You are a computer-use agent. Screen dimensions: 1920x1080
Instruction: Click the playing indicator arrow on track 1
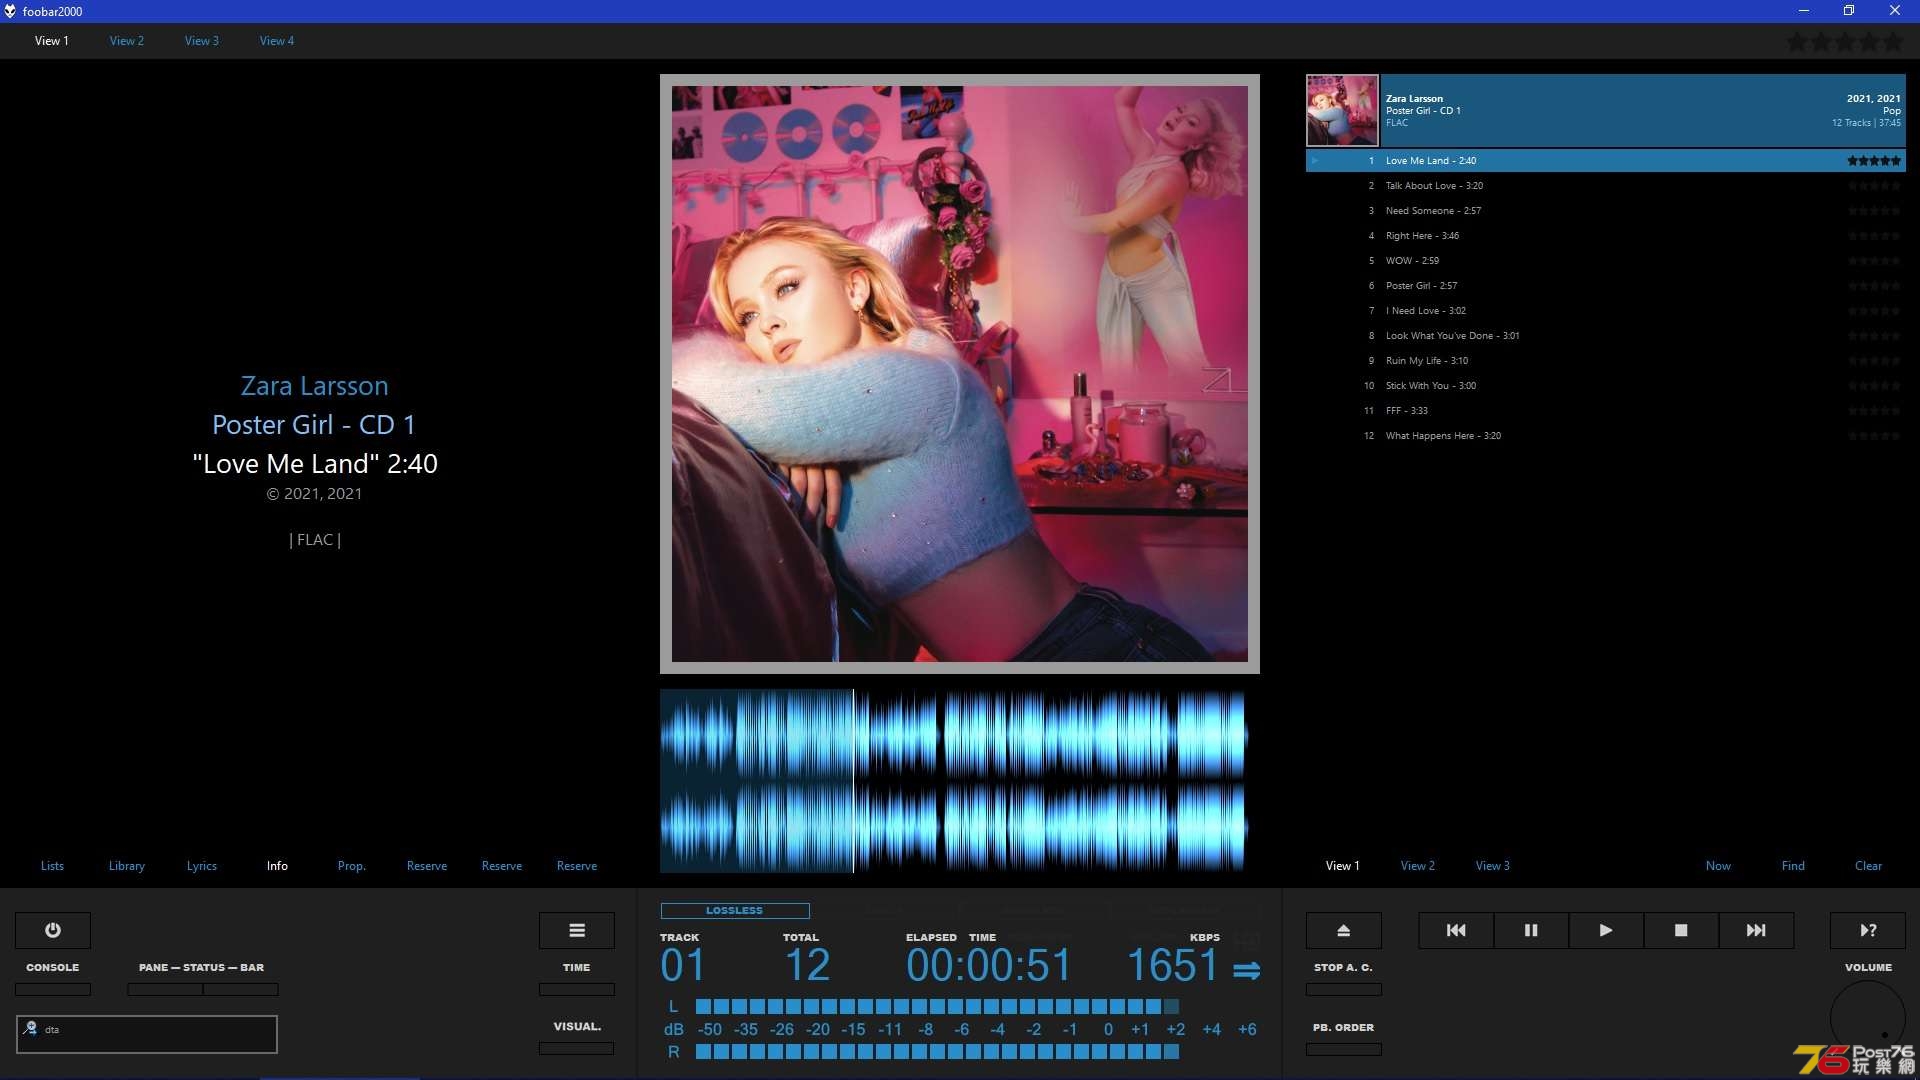tap(1315, 161)
